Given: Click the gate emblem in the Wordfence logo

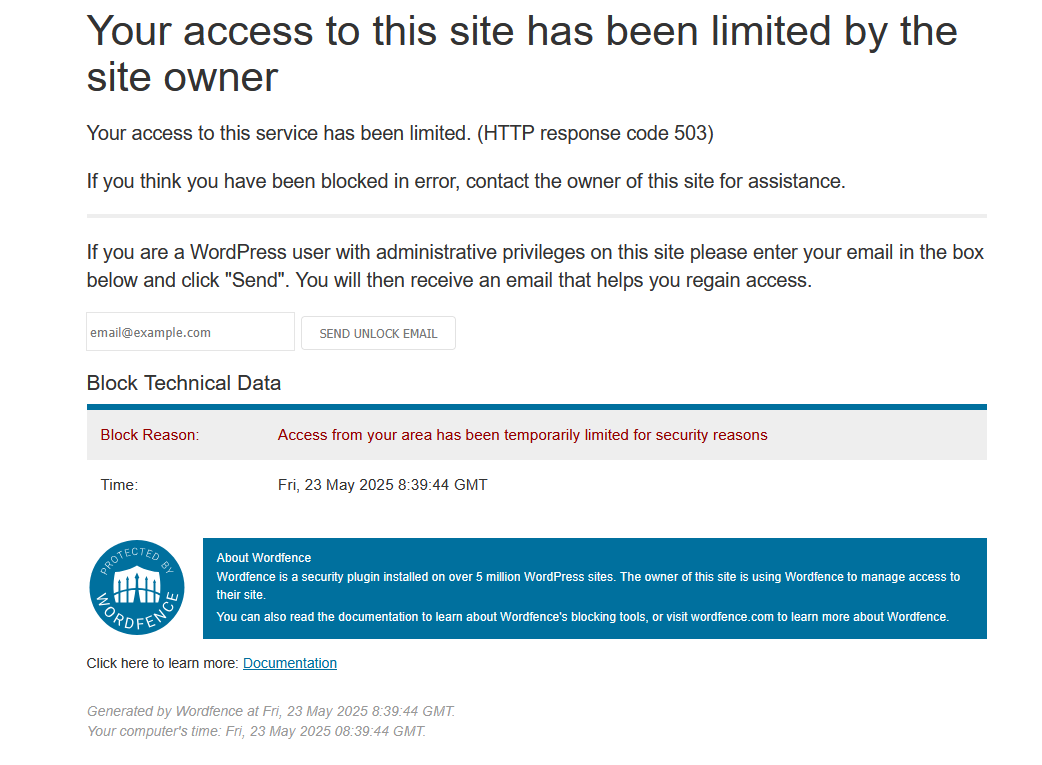Looking at the screenshot, I should pyautogui.click(x=137, y=585).
